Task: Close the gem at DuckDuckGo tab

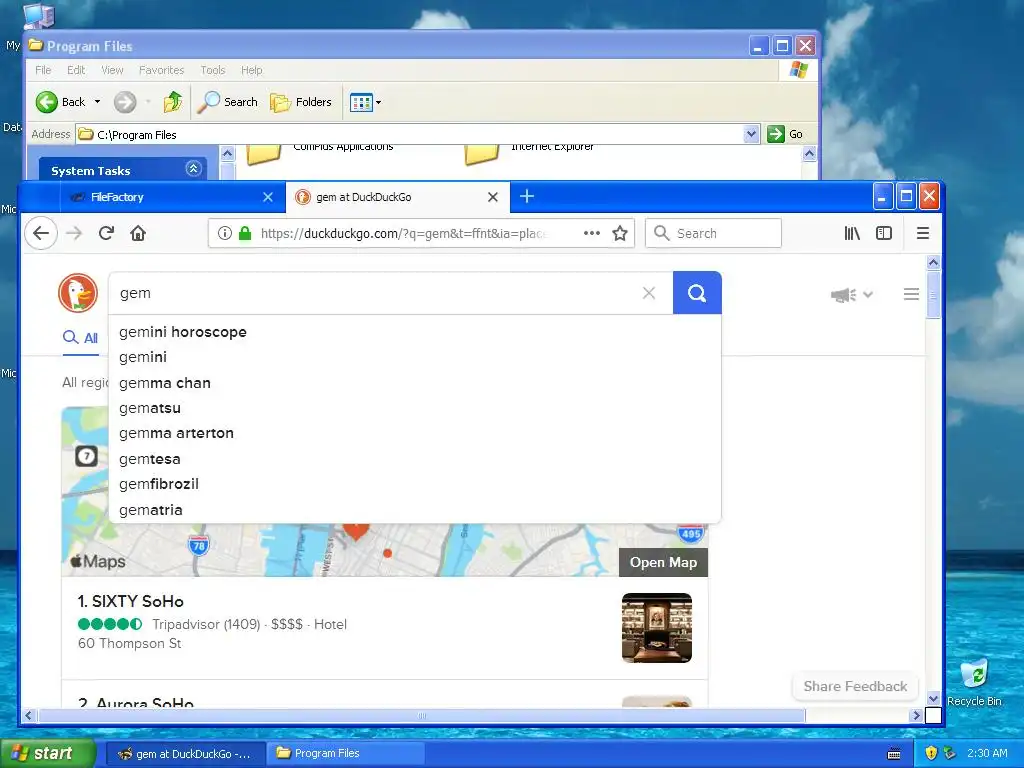Action: point(493,197)
